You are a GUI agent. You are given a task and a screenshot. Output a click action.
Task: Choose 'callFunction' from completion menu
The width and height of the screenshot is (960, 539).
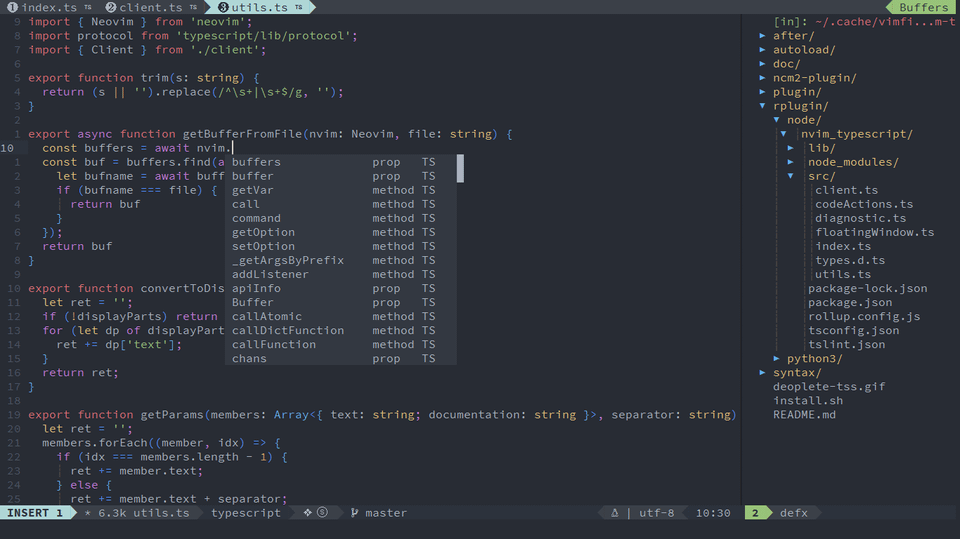(340, 345)
